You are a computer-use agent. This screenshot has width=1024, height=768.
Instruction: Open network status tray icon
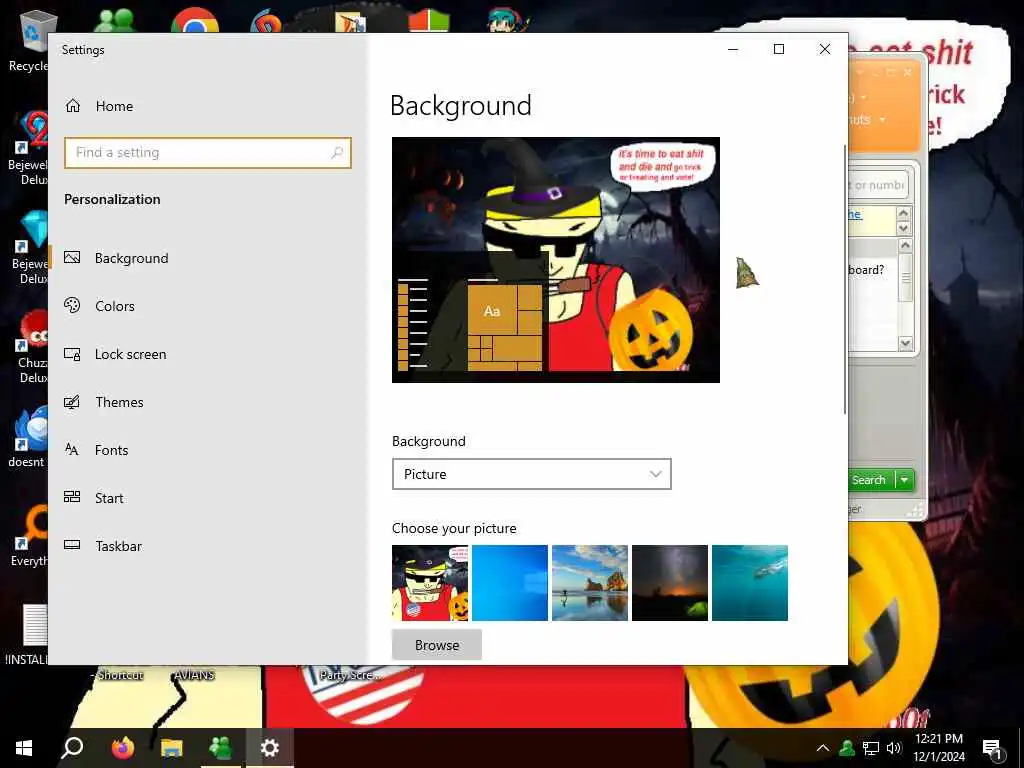tap(871, 748)
